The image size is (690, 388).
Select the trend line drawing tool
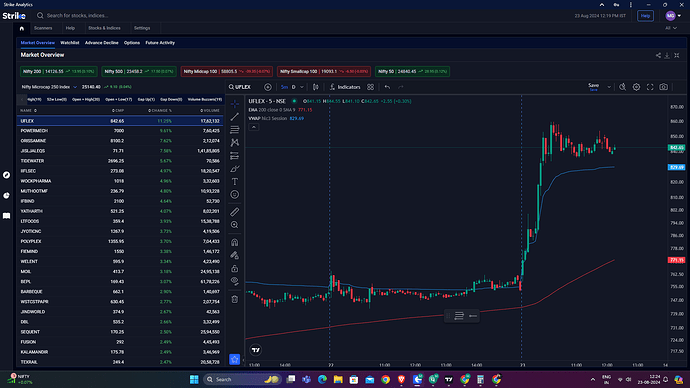click(x=235, y=117)
